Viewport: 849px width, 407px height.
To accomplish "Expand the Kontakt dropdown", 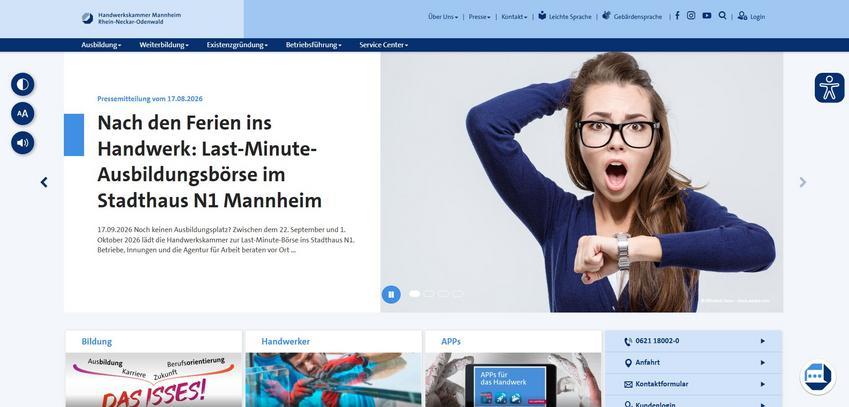I will point(514,17).
